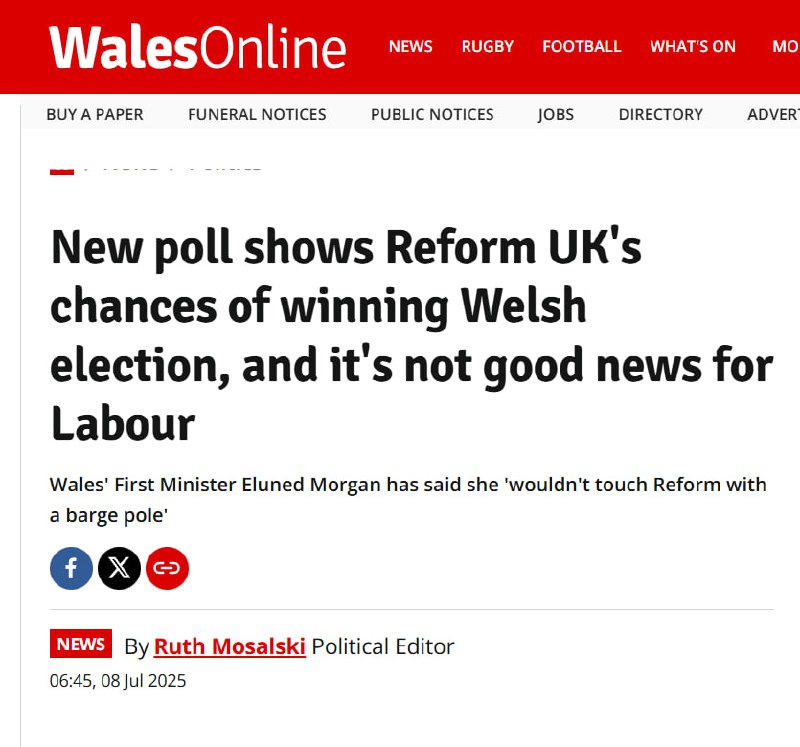View PUBLIC NOTICES page
Screen dimensions: 800x747
click(x=432, y=114)
